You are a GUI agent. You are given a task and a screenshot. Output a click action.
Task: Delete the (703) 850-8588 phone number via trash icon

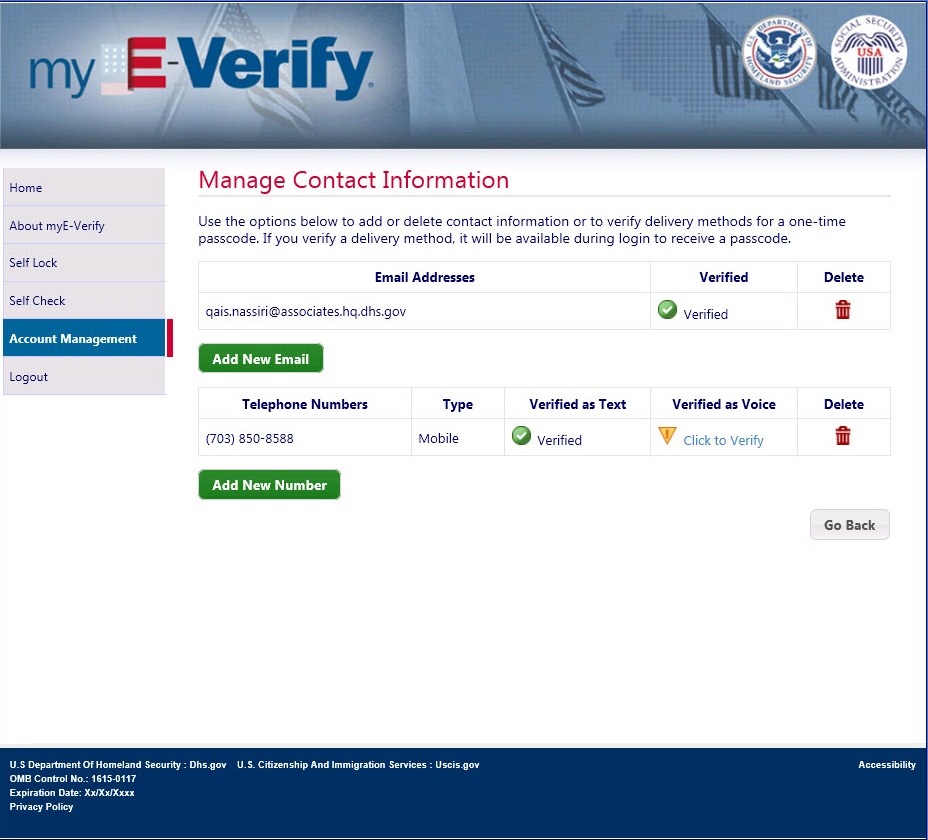[x=843, y=436]
